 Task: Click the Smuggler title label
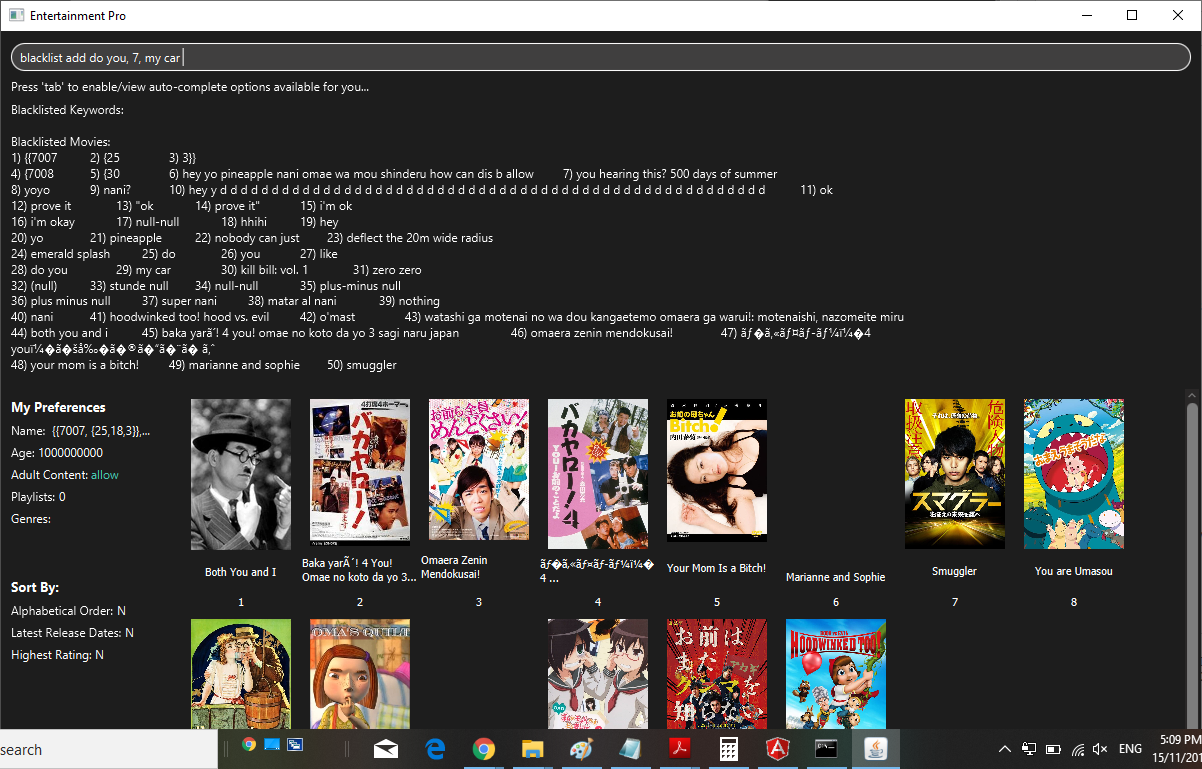(955, 572)
